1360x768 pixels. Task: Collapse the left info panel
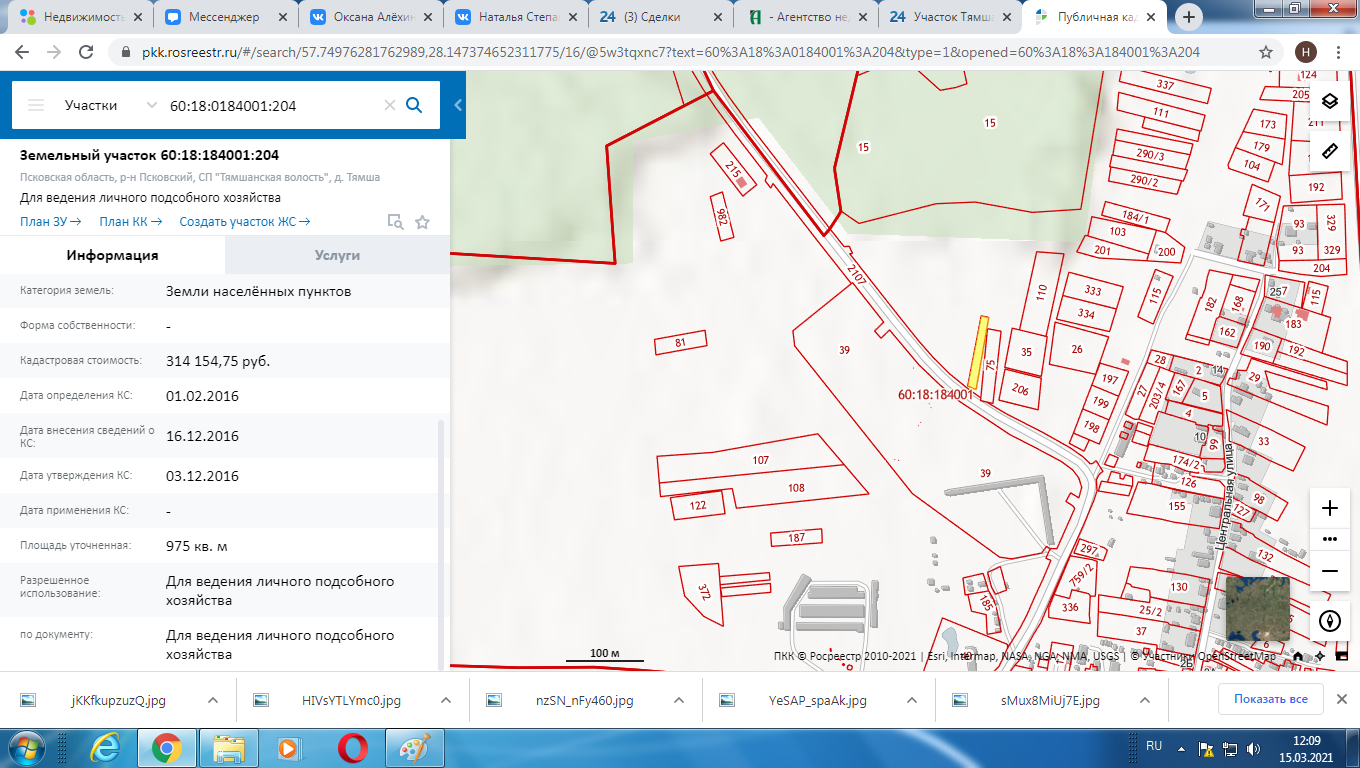pos(458,105)
